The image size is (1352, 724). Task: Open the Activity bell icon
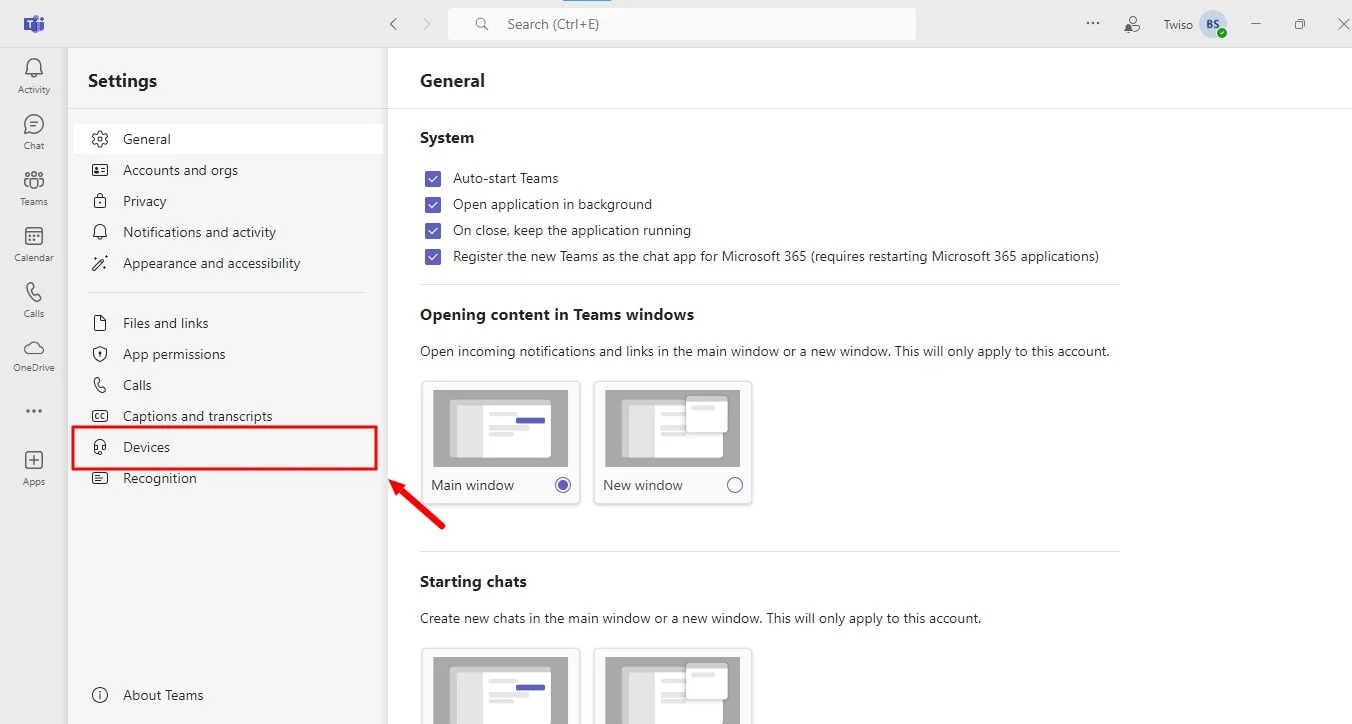(34, 68)
